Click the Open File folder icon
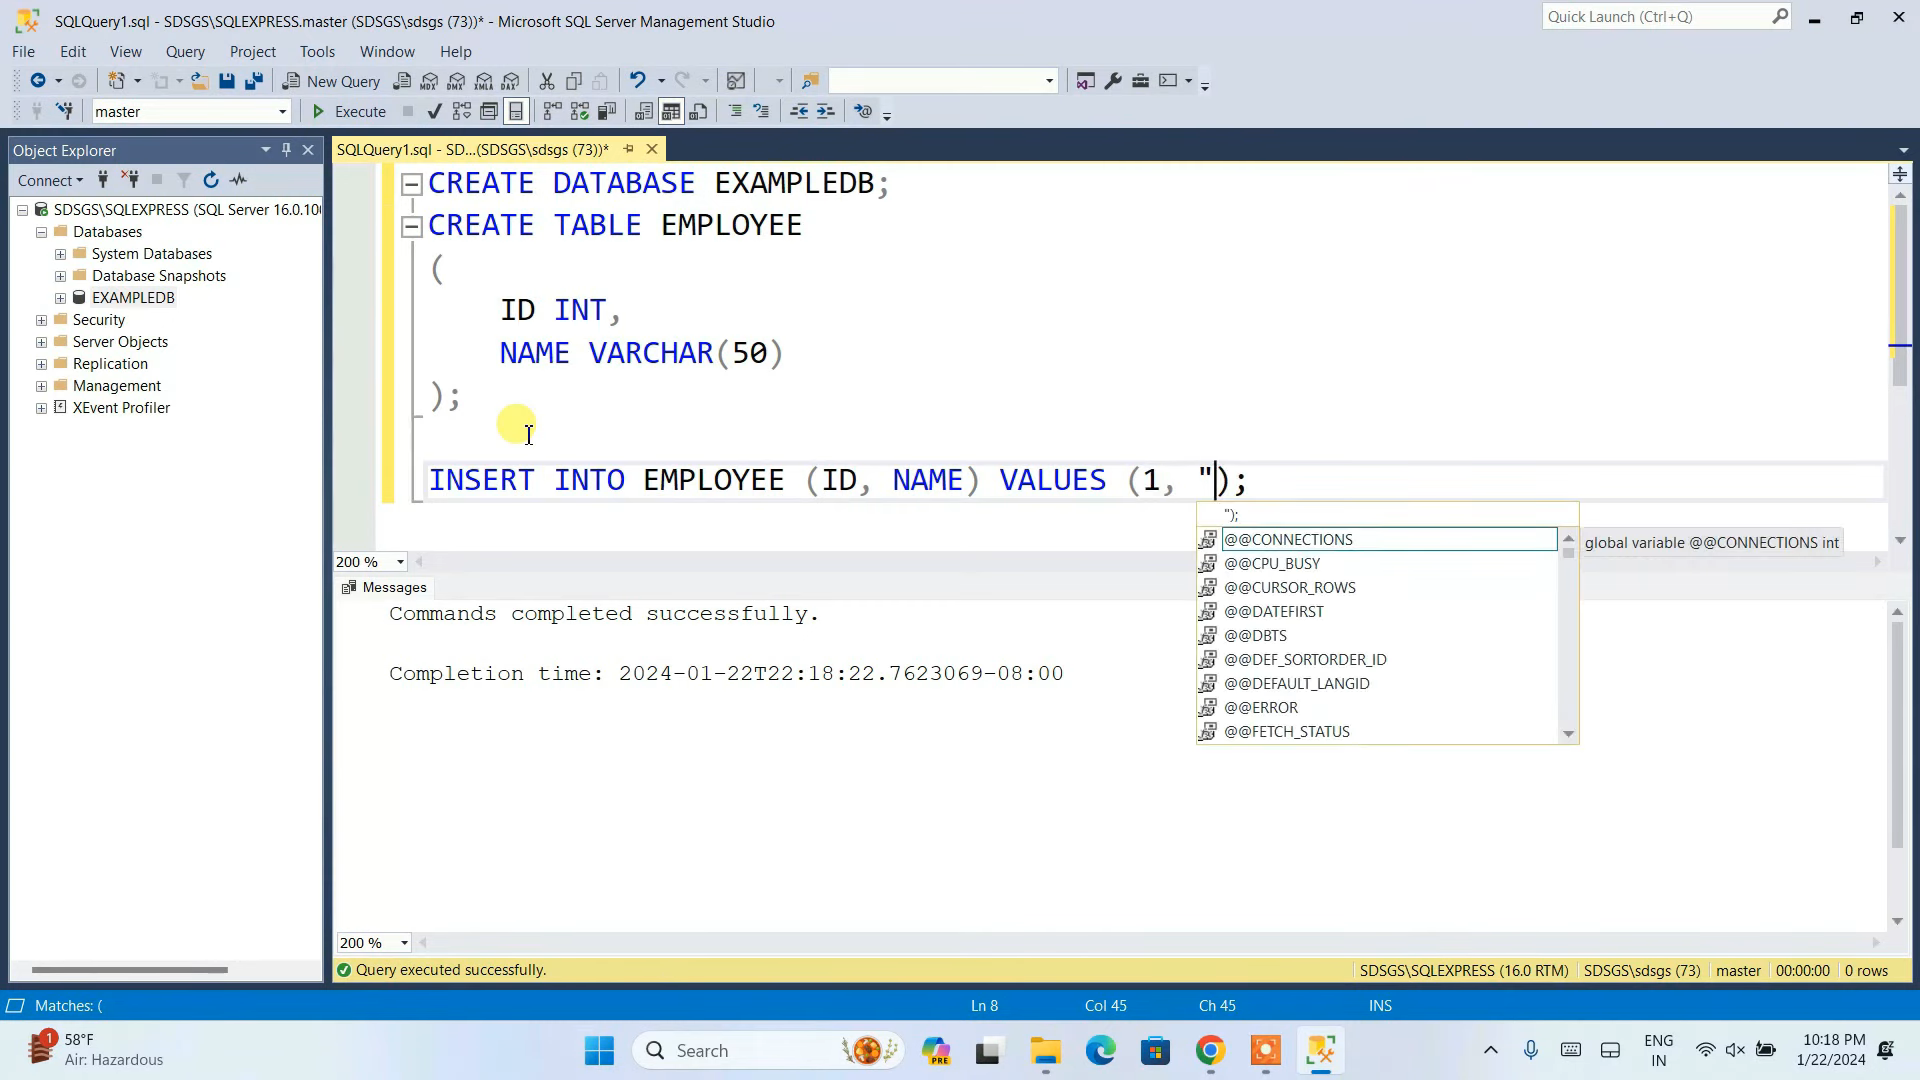 [200, 81]
